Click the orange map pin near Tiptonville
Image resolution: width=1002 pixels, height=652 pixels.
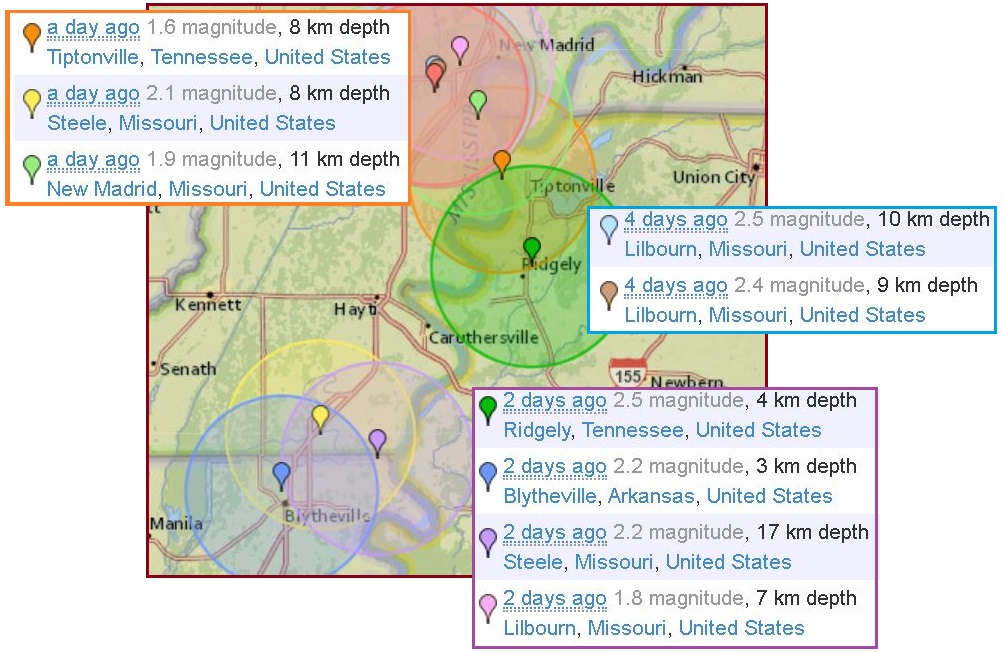tap(502, 161)
